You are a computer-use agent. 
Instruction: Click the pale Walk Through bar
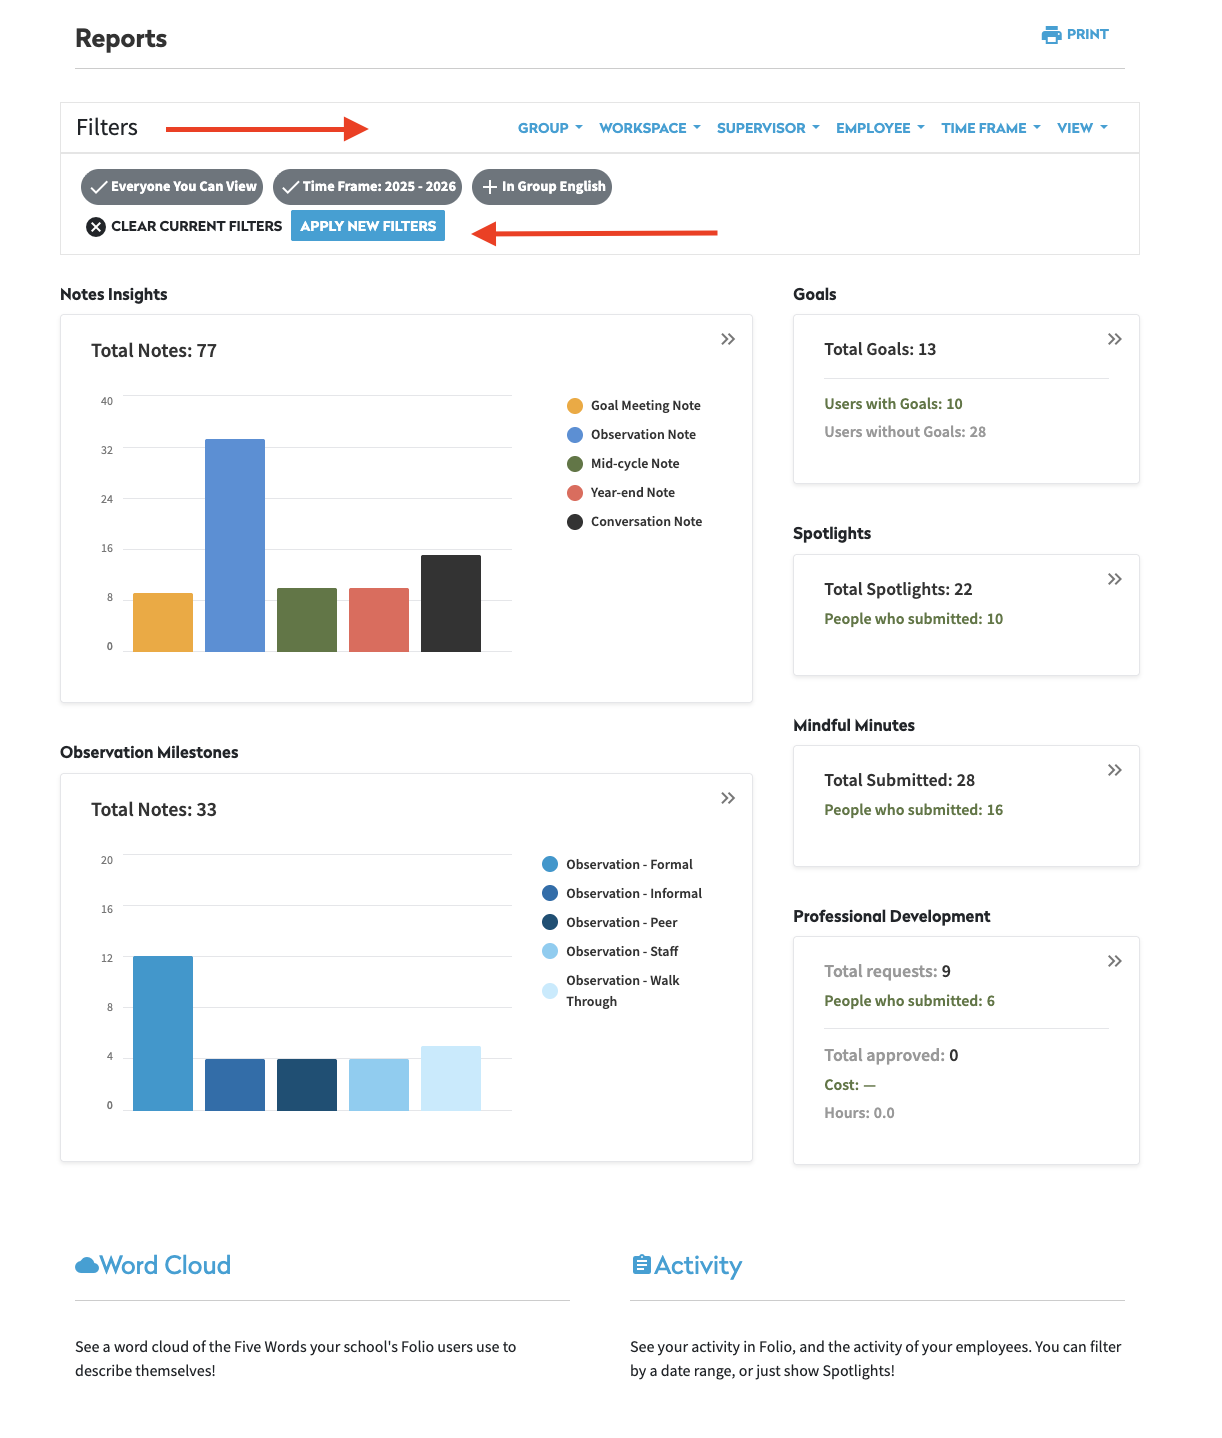(451, 1078)
